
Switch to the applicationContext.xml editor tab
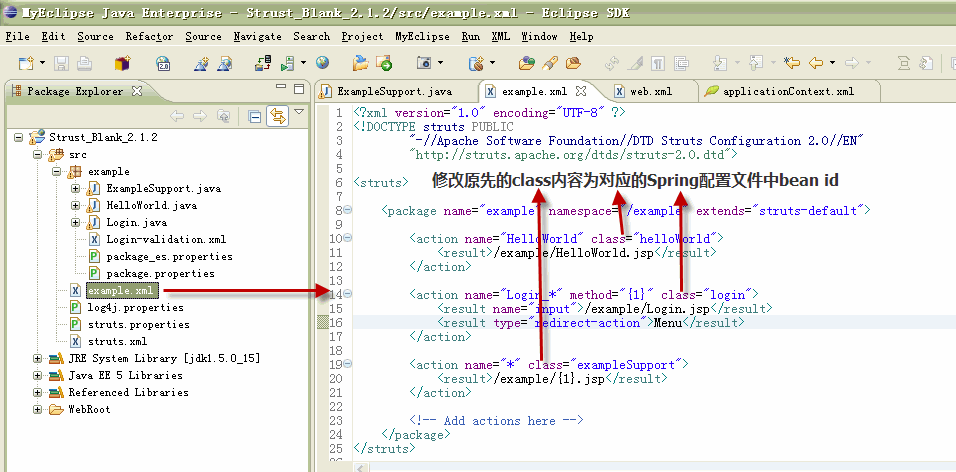click(x=788, y=91)
